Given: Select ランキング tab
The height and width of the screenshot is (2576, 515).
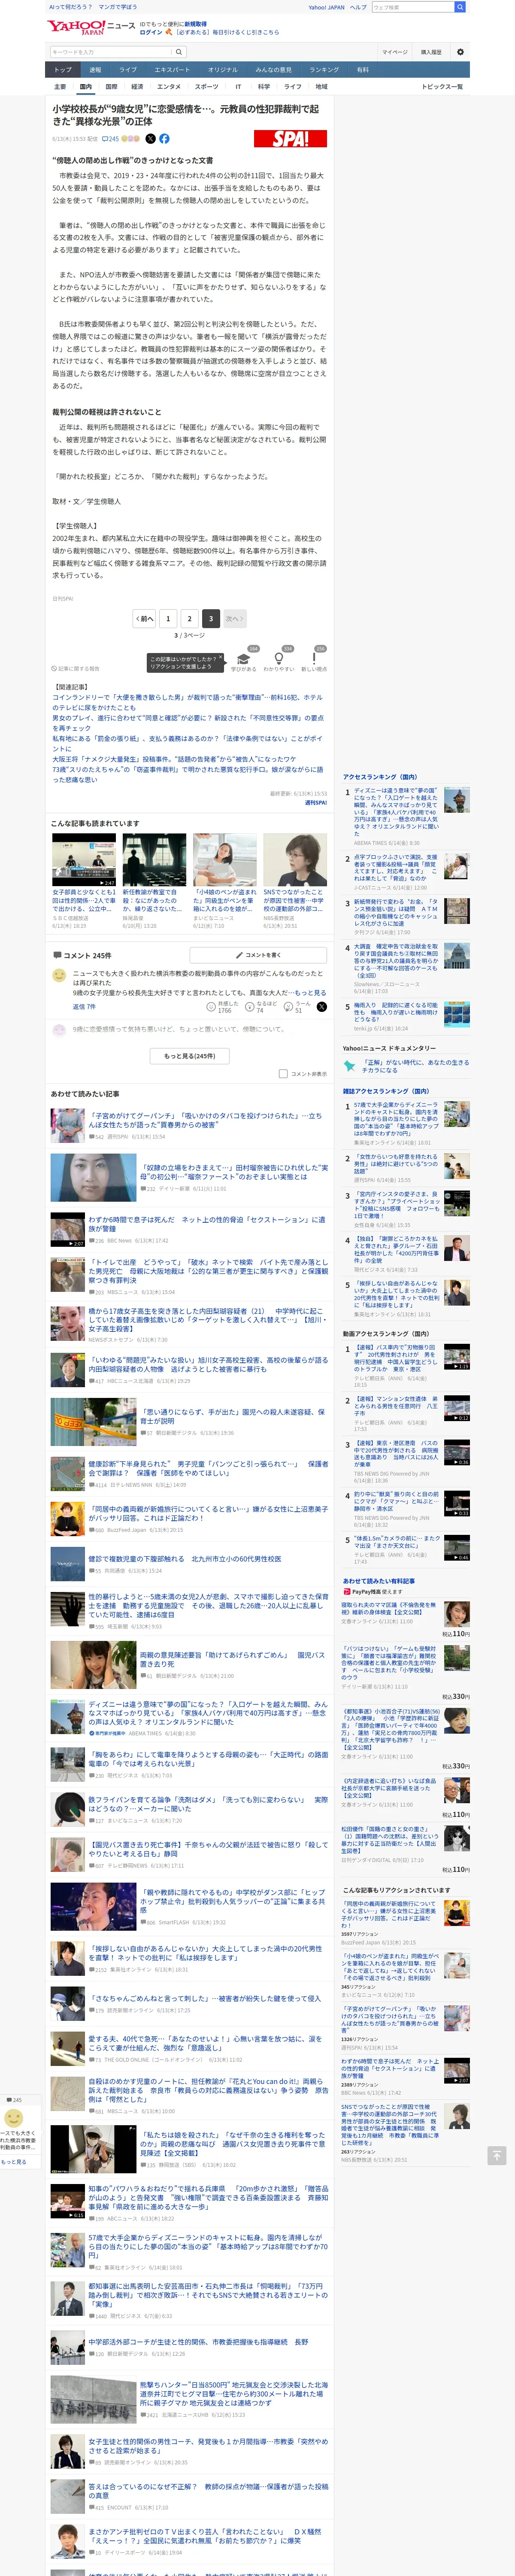Looking at the screenshot, I should point(324,70).
